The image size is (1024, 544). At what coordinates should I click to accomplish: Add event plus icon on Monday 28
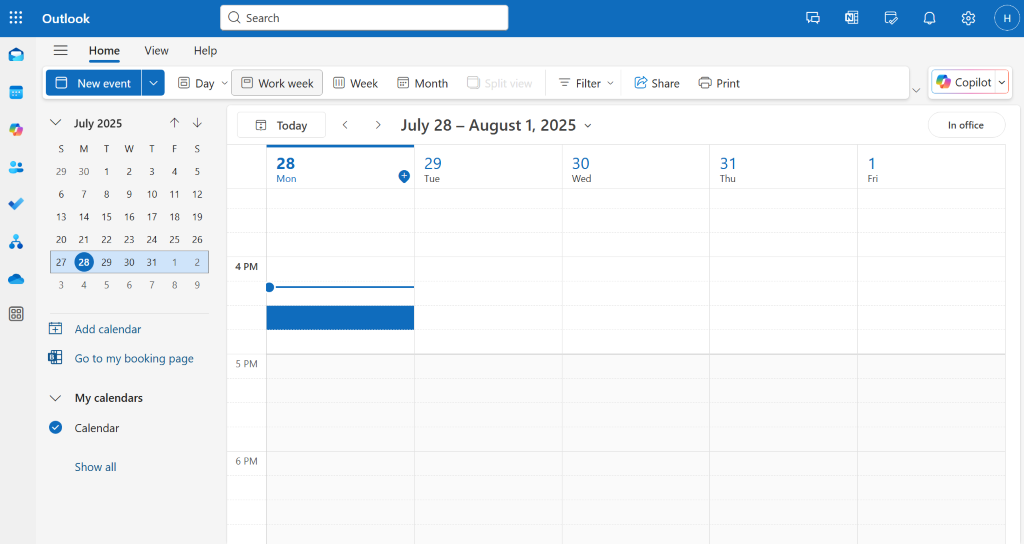(404, 176)
